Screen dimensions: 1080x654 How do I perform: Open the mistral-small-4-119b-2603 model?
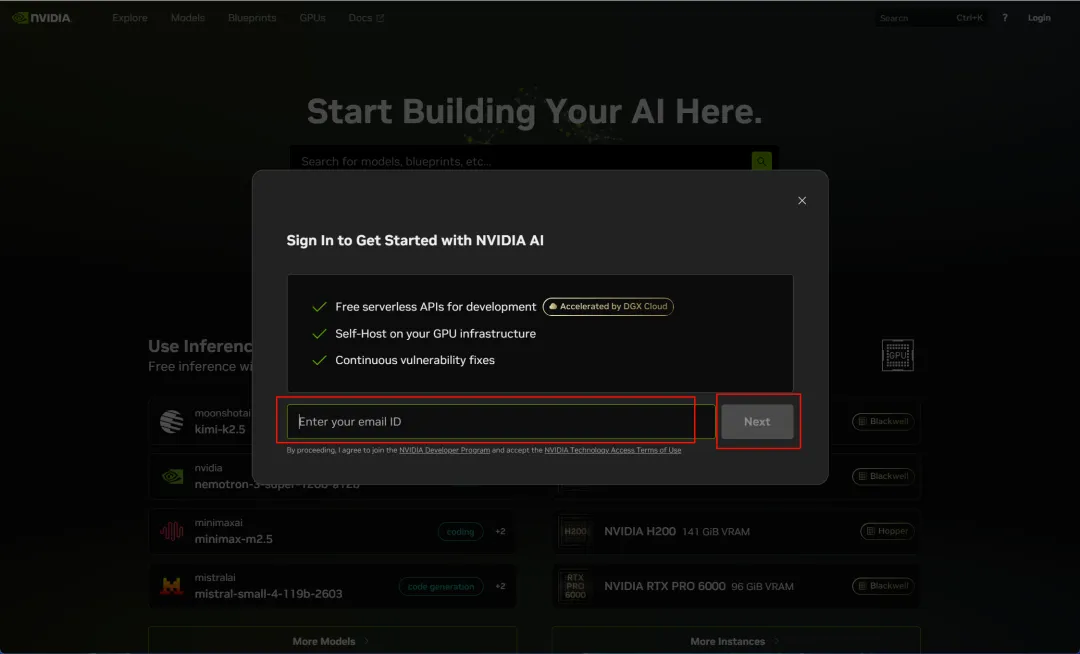tap(332, 586)
